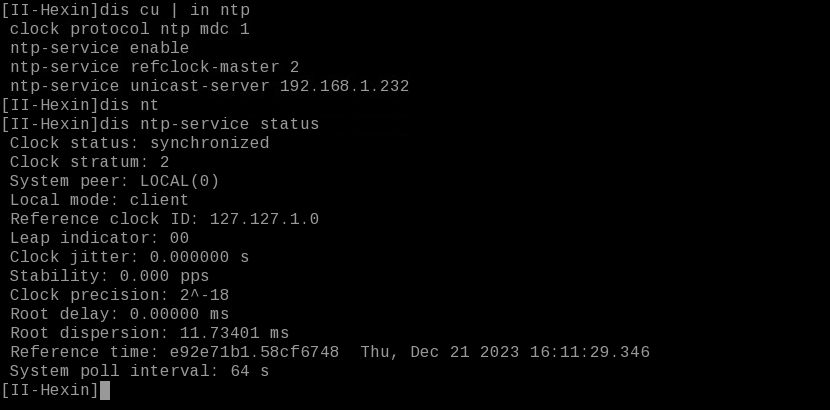The height and width of the screenshot is (410, 830).
Task: Click the "clock protocol ntp mdc 1" line
Action: tap(129, 29)
